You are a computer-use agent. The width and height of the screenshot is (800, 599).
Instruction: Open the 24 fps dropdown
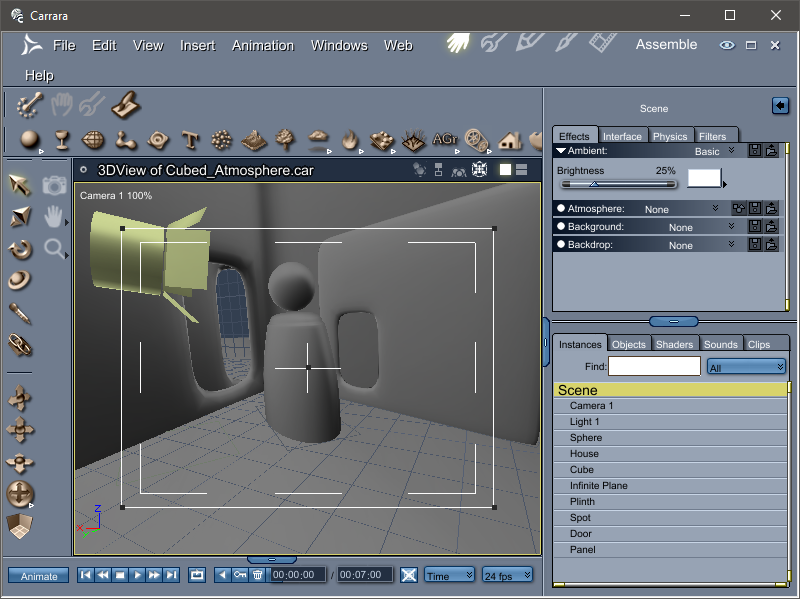click(507, 575)
